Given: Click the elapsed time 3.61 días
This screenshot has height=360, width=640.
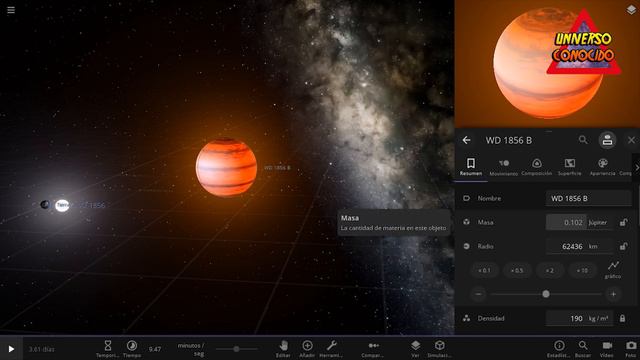Looking at the screenshot, I should (41, 349).
